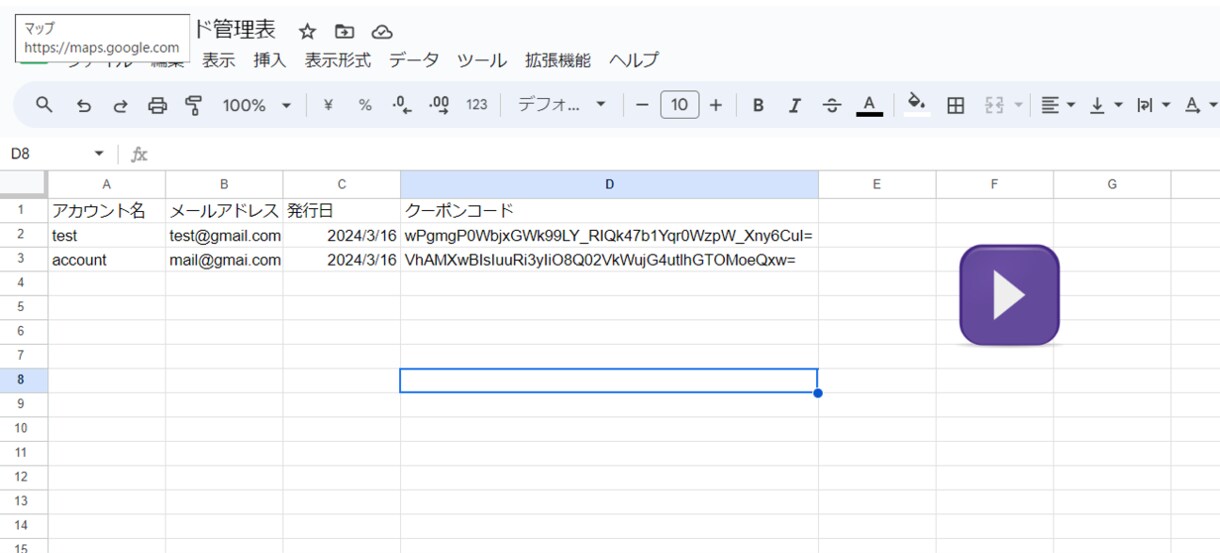Toggle italic formatting
The height and width of the screenshot is (553, 1220).
795,105
